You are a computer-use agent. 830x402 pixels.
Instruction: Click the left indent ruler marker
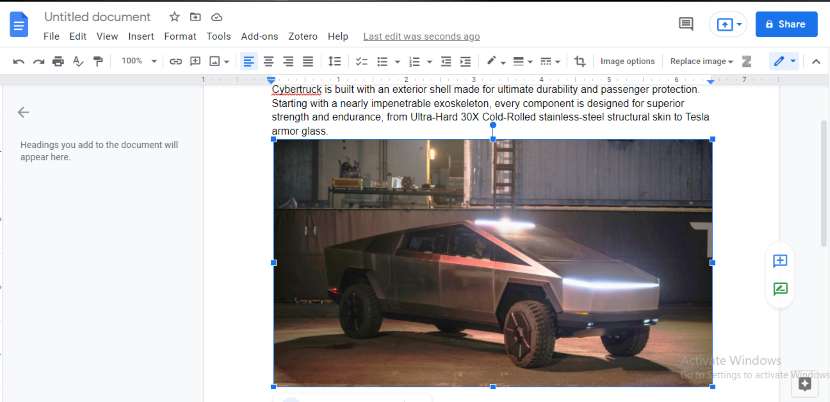click(271, 82)
